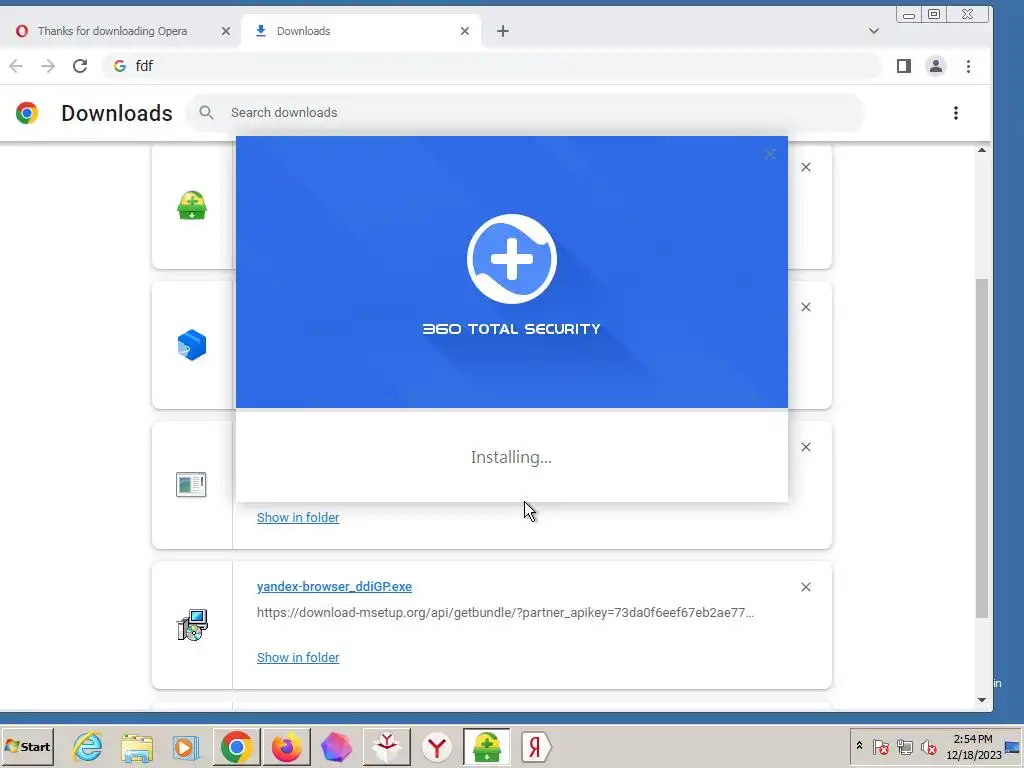Remove the first download from list
Screen dimensions: 1024x768
806,167
